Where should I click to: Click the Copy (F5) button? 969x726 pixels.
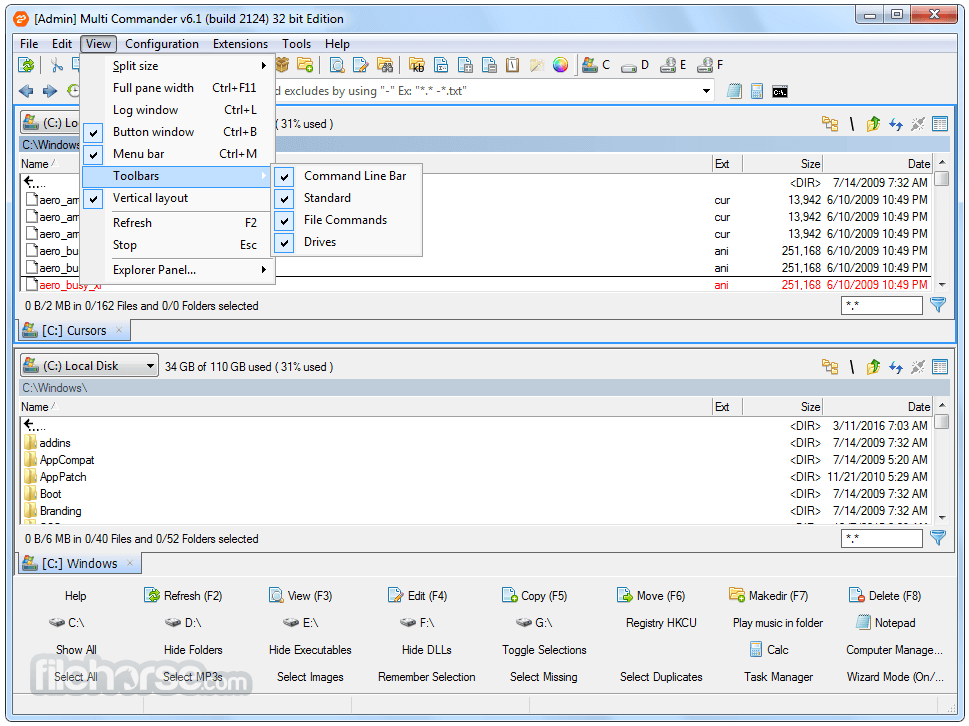[x=535, y=596]
